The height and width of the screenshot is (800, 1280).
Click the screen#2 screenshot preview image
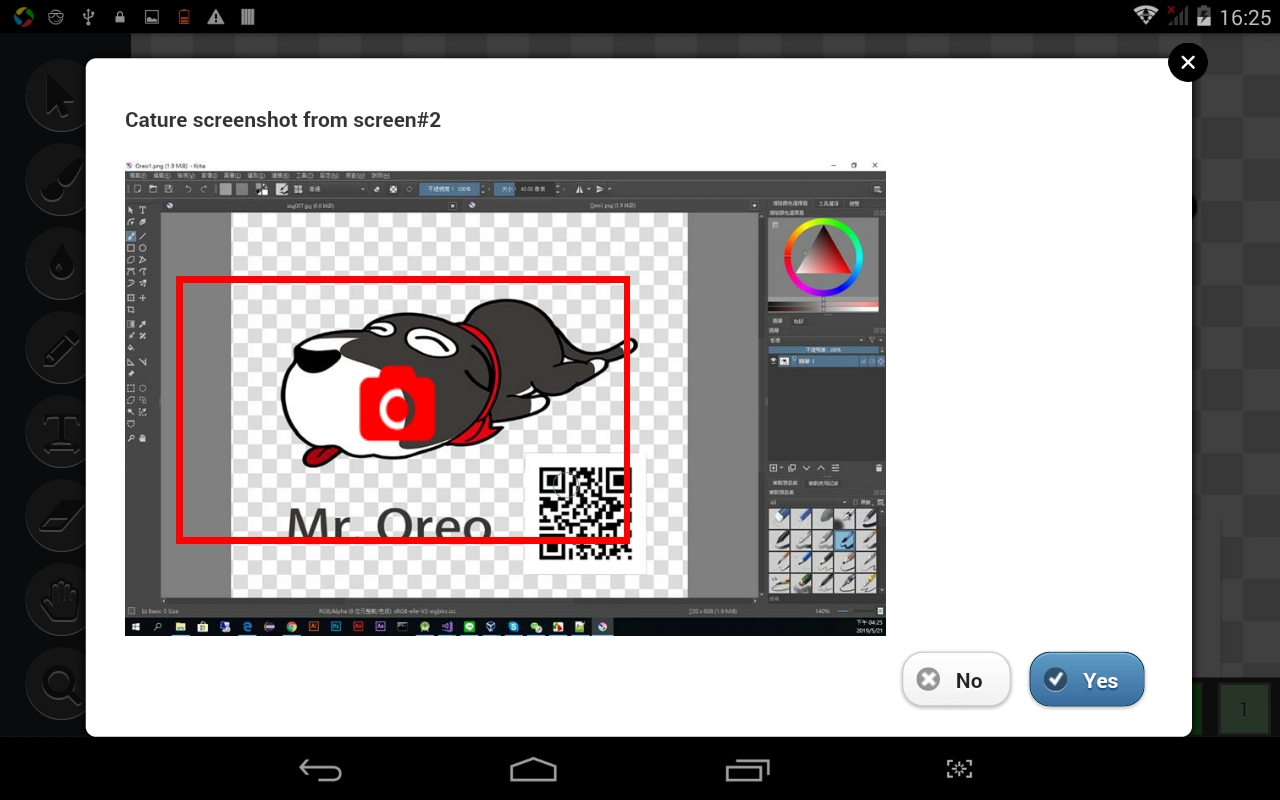[505, 398]
